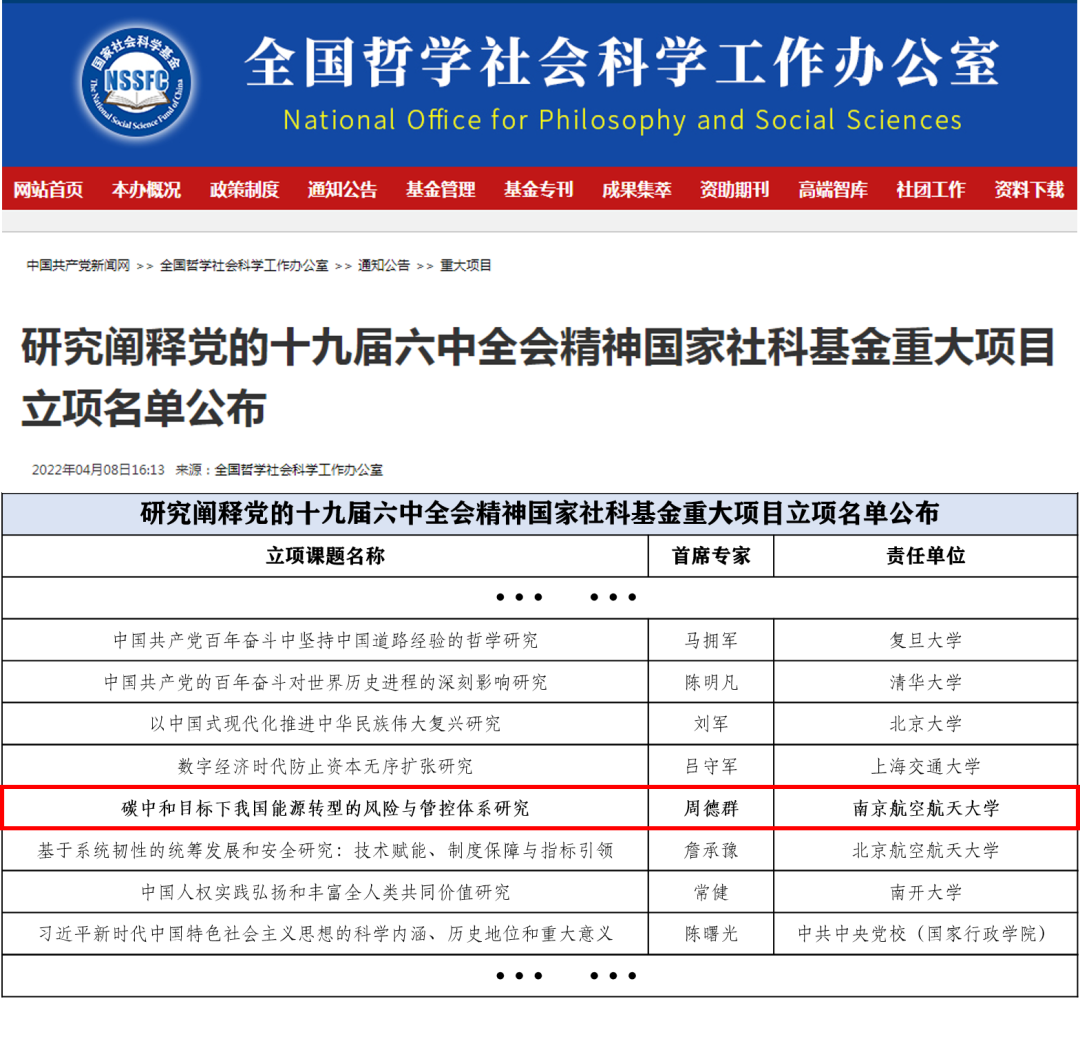The image size is (1080, 1041).
Task: Click the publish date 2022年04月08日16:13
Action: [98, 470]
